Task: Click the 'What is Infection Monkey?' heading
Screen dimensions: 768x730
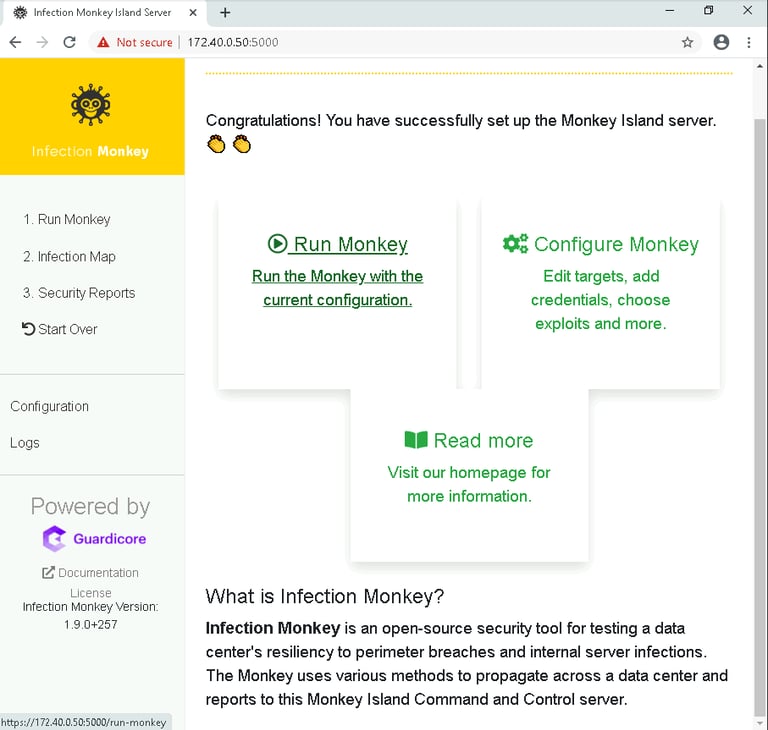Action: (325, 596)
